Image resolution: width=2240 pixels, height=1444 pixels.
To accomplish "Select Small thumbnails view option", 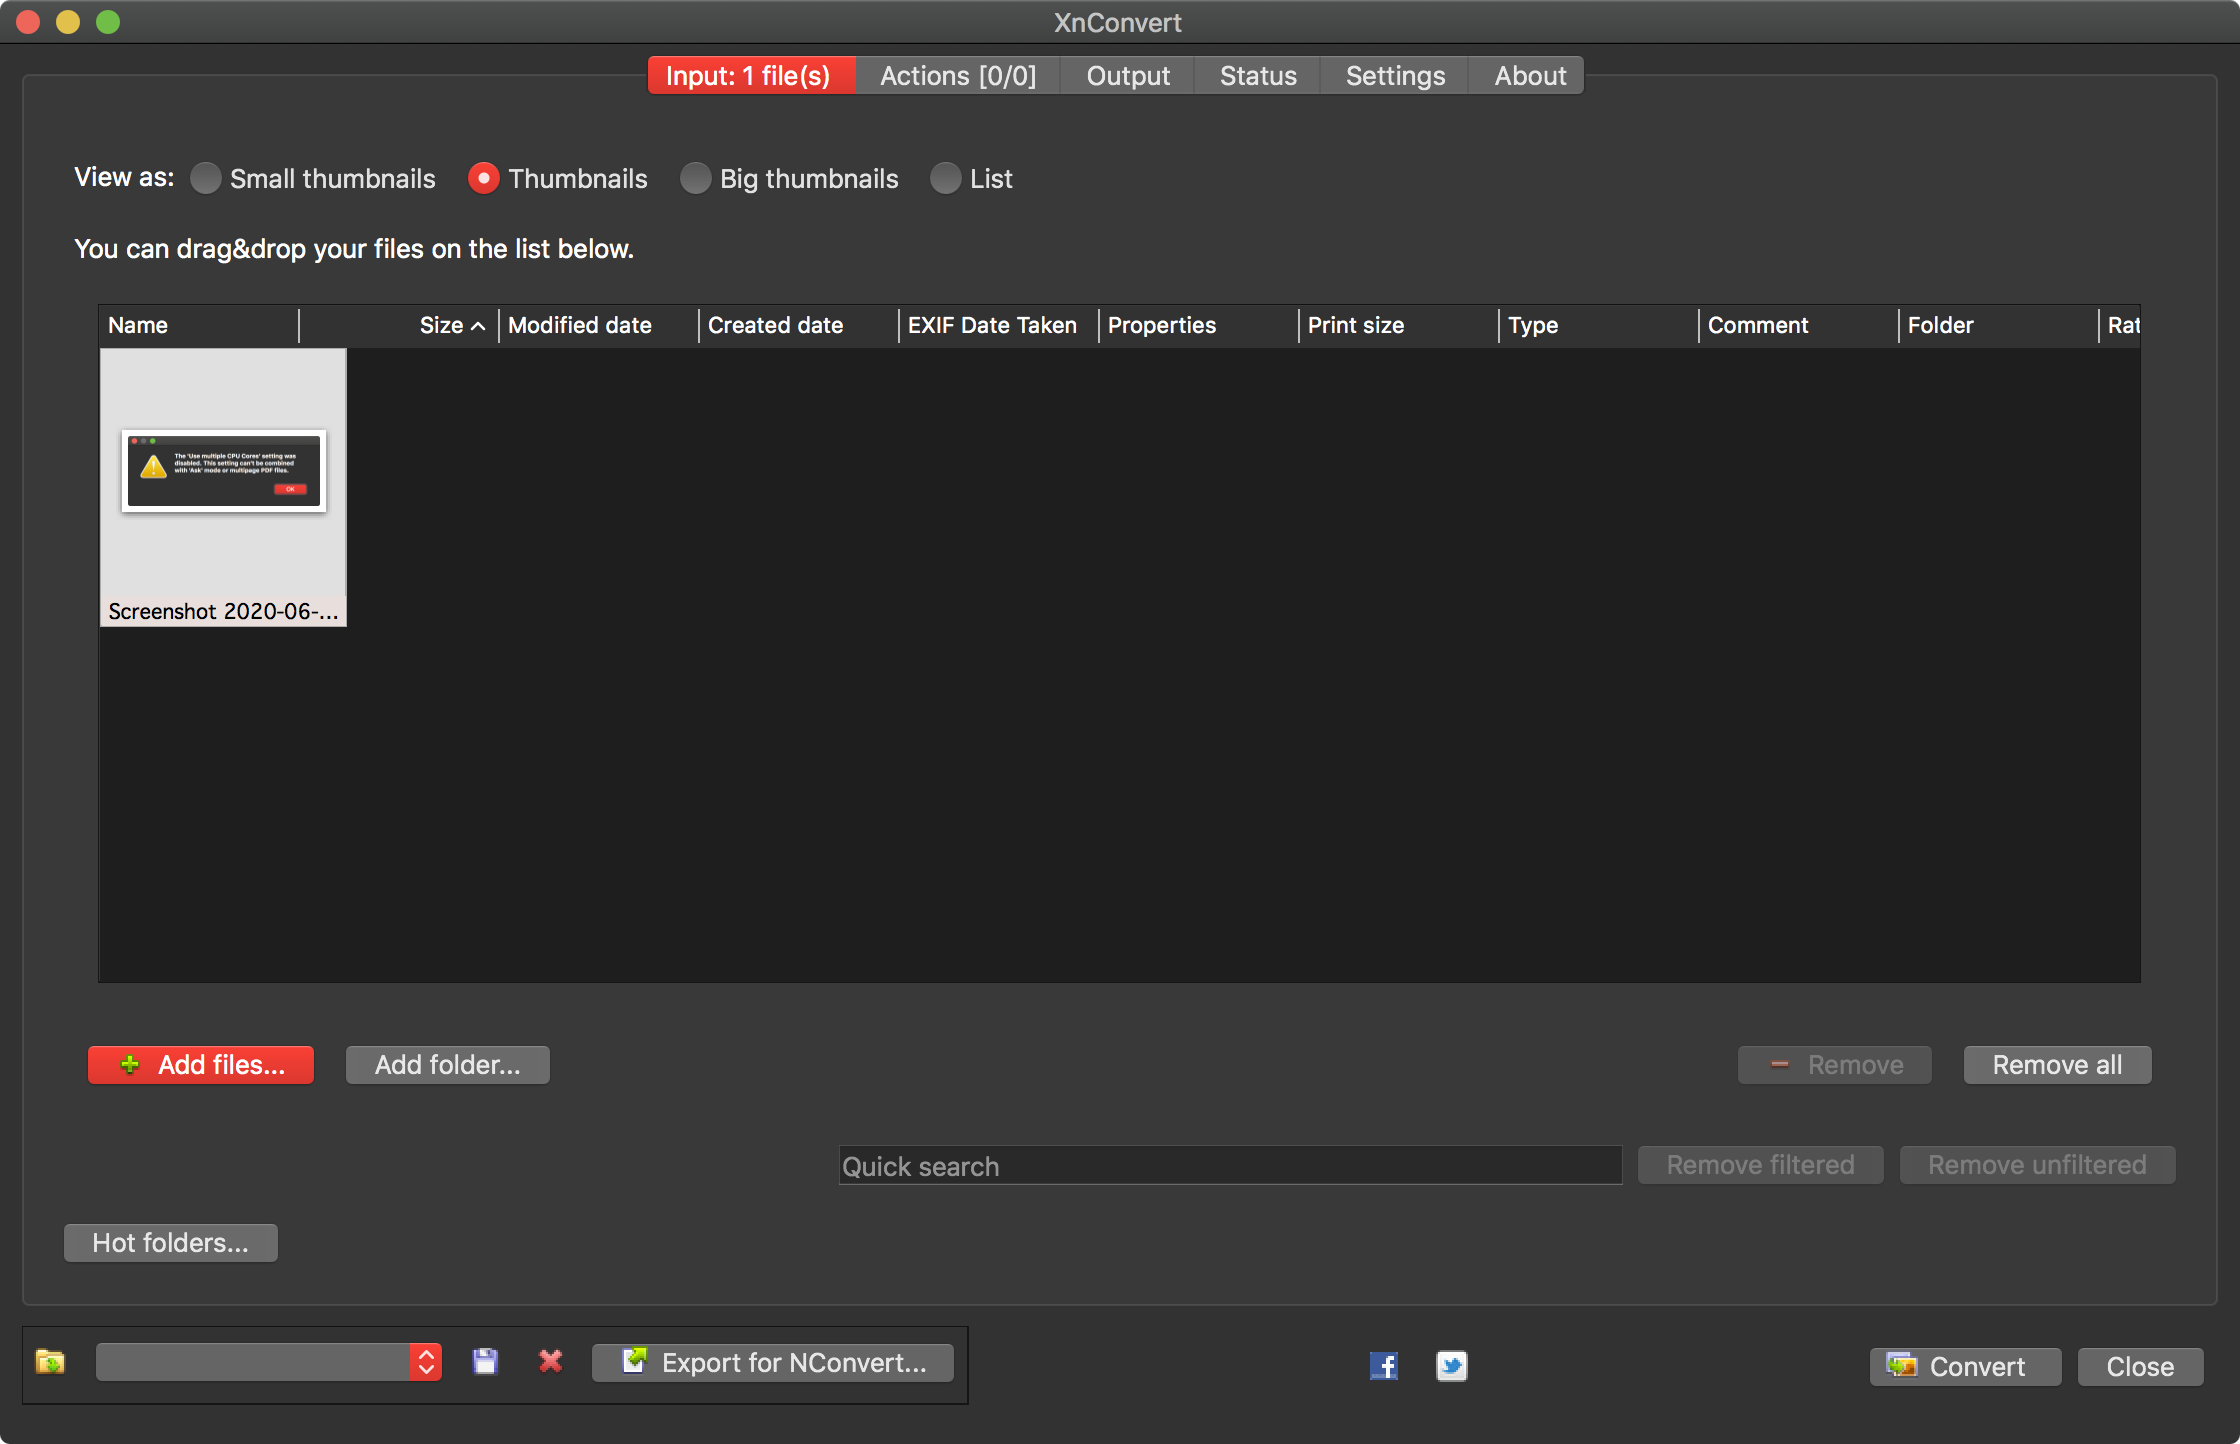I will pos(206,179).
